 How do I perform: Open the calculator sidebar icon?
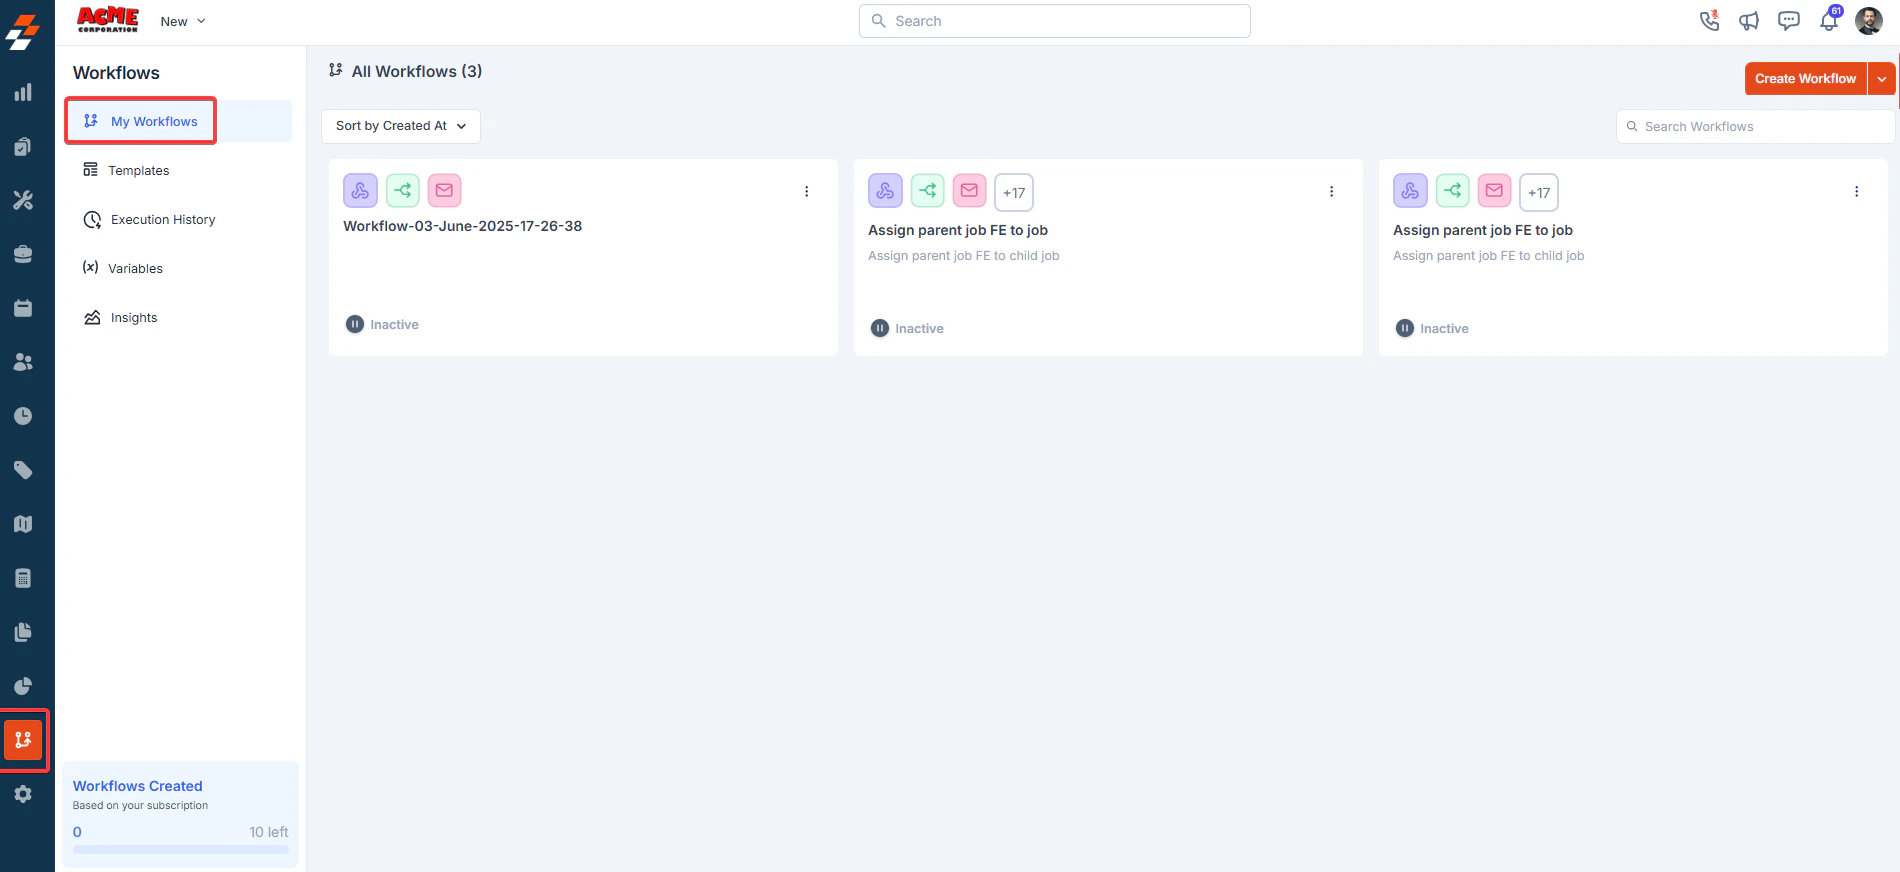(x=23, y=578)
